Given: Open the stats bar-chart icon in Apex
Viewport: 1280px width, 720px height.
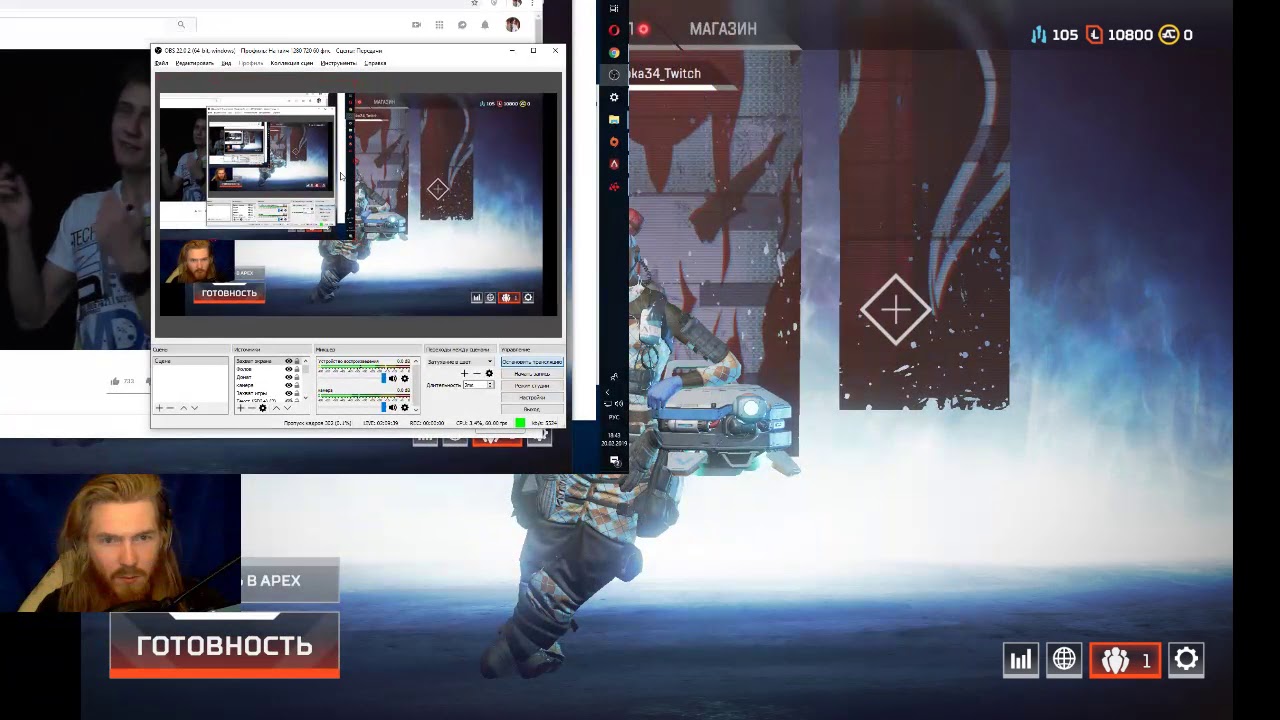Looking at the screenshot, I should (1021, 659).
